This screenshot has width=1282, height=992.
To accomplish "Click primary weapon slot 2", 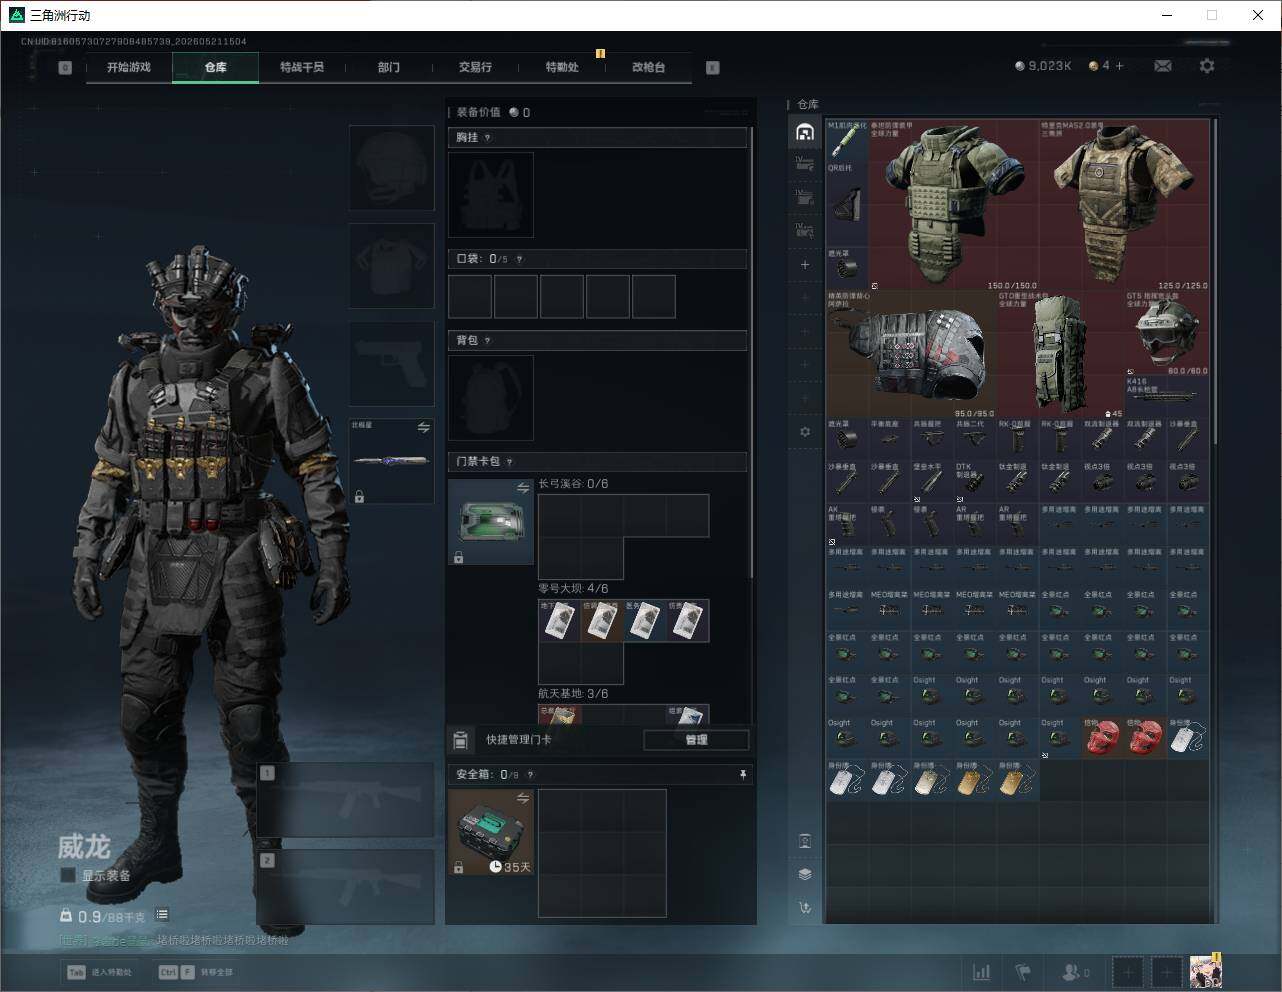I will [x=345, y=888].
